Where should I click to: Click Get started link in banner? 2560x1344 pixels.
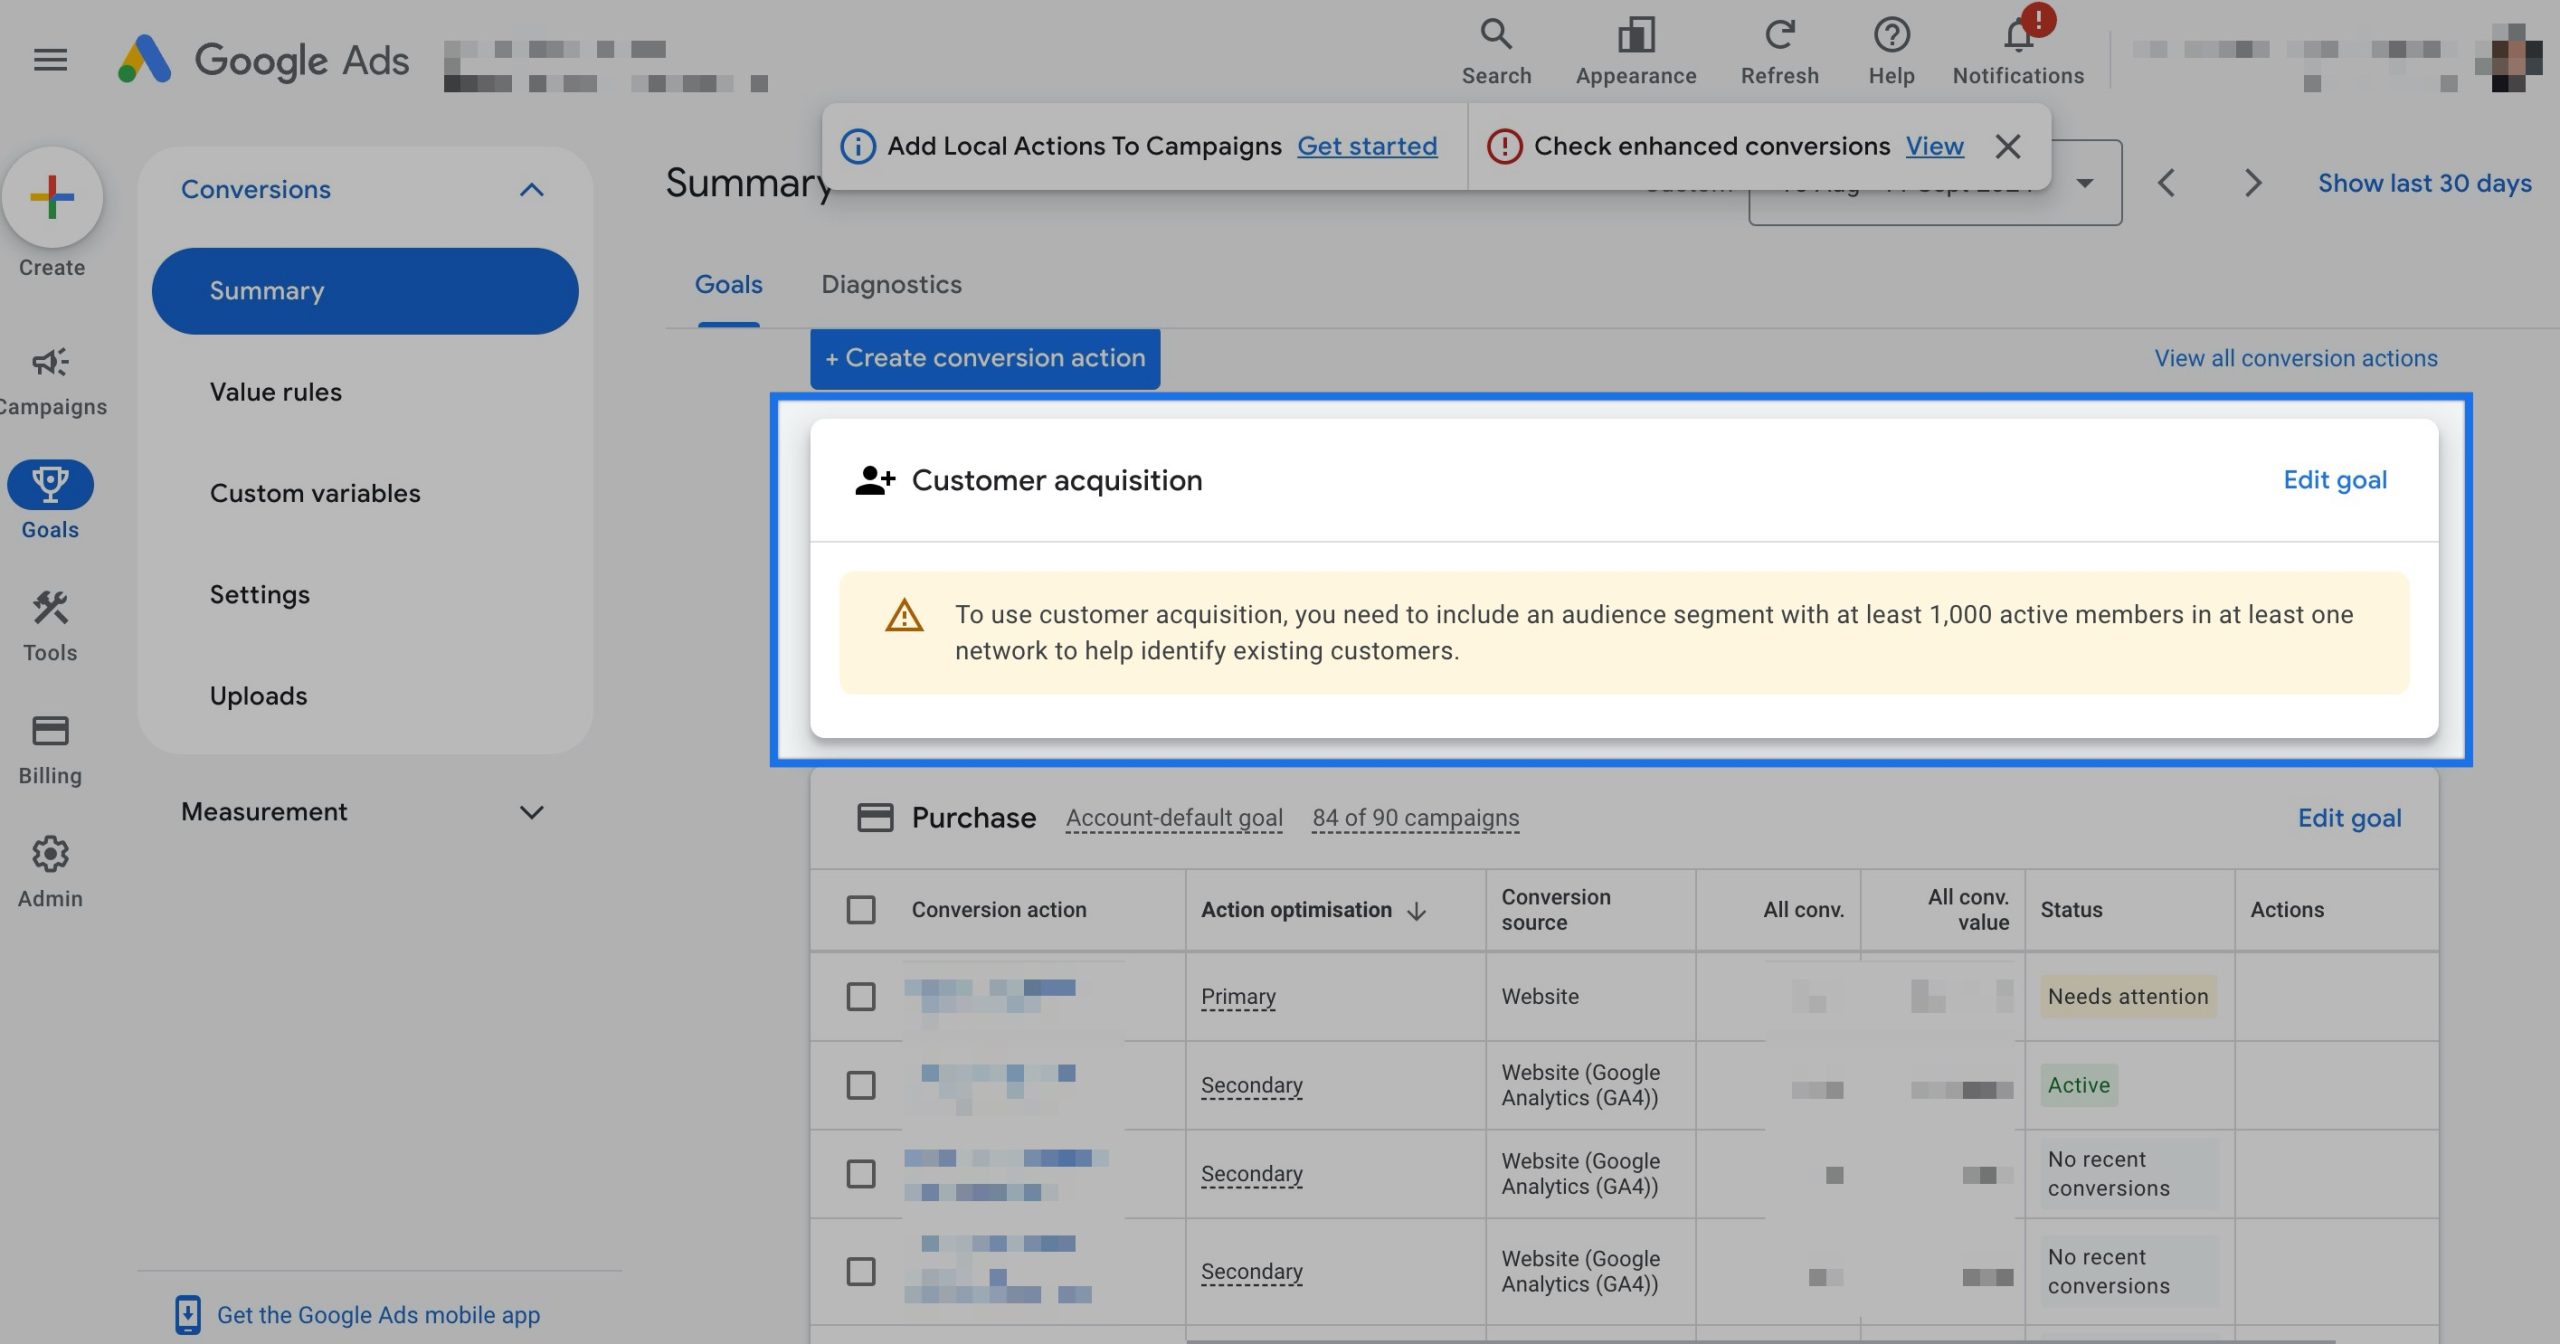tap(1367, 146)
